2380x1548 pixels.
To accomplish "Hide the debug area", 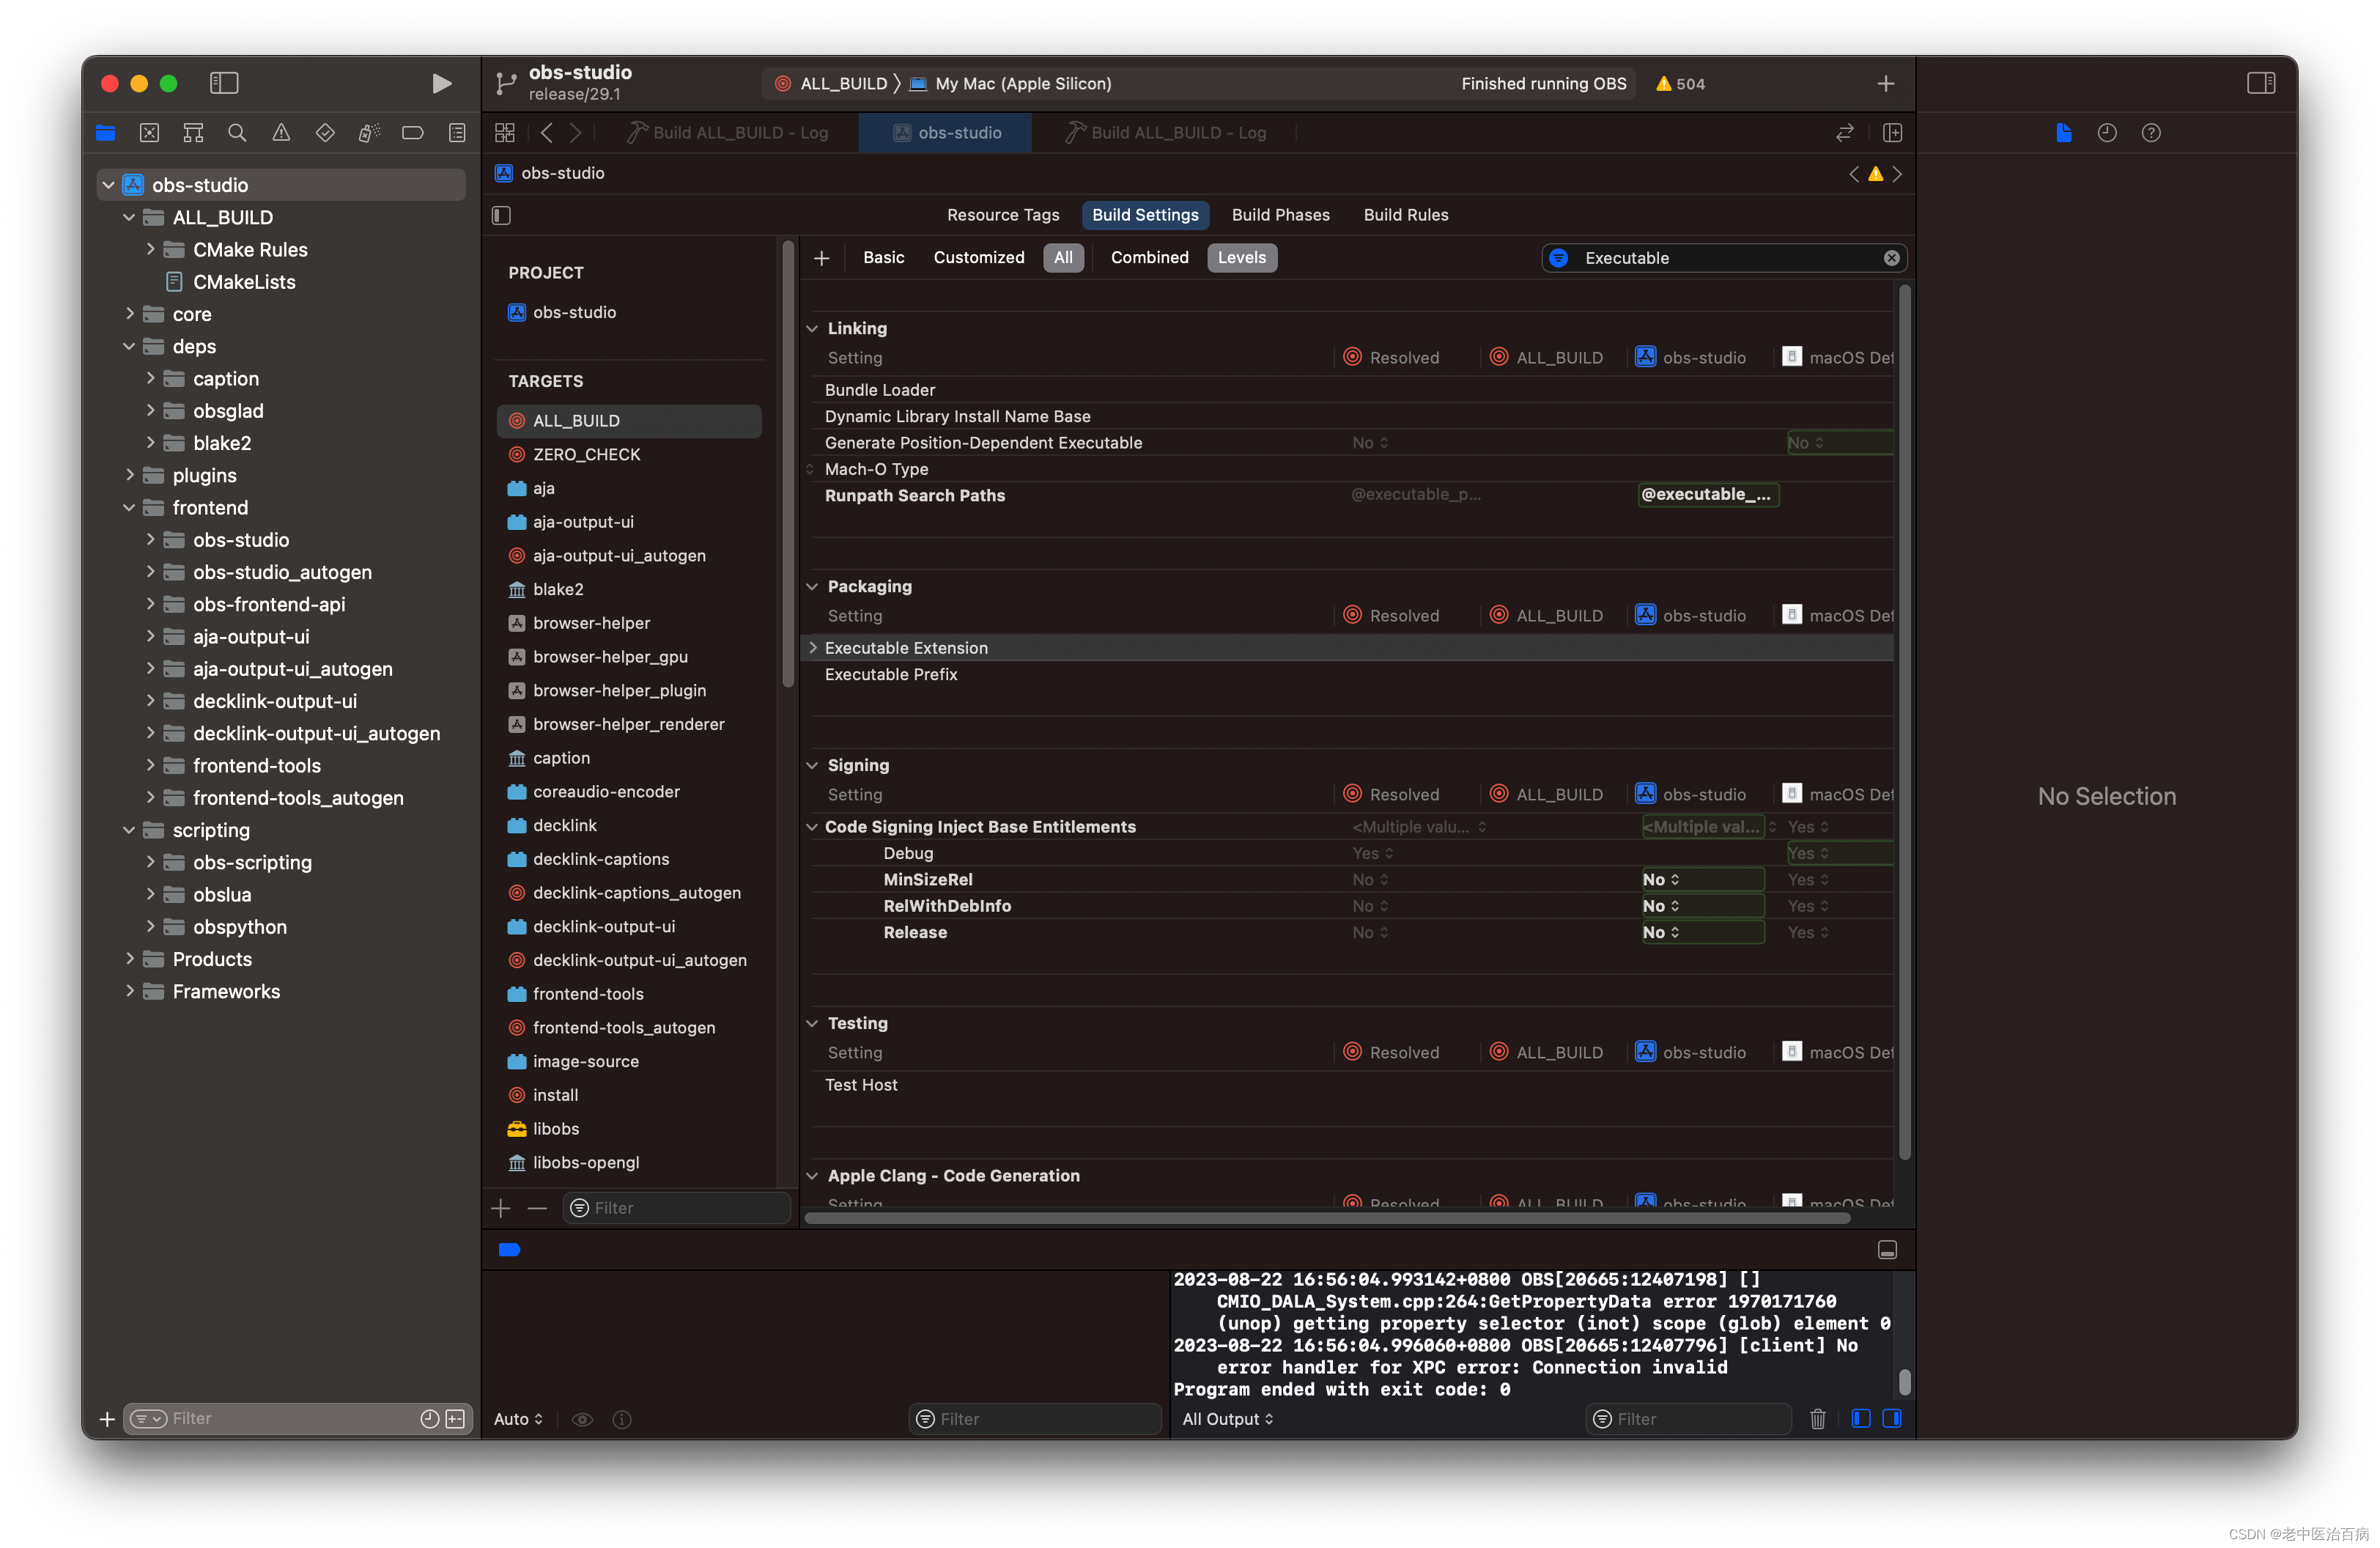I will (1887, 1250).
